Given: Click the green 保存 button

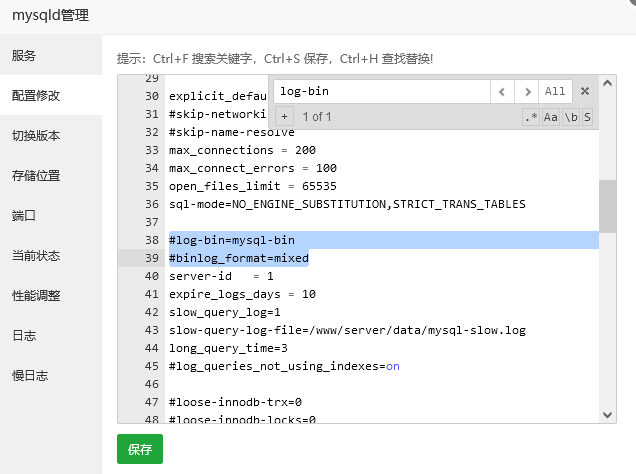Looking at the screenshot, I should (140, 449).
